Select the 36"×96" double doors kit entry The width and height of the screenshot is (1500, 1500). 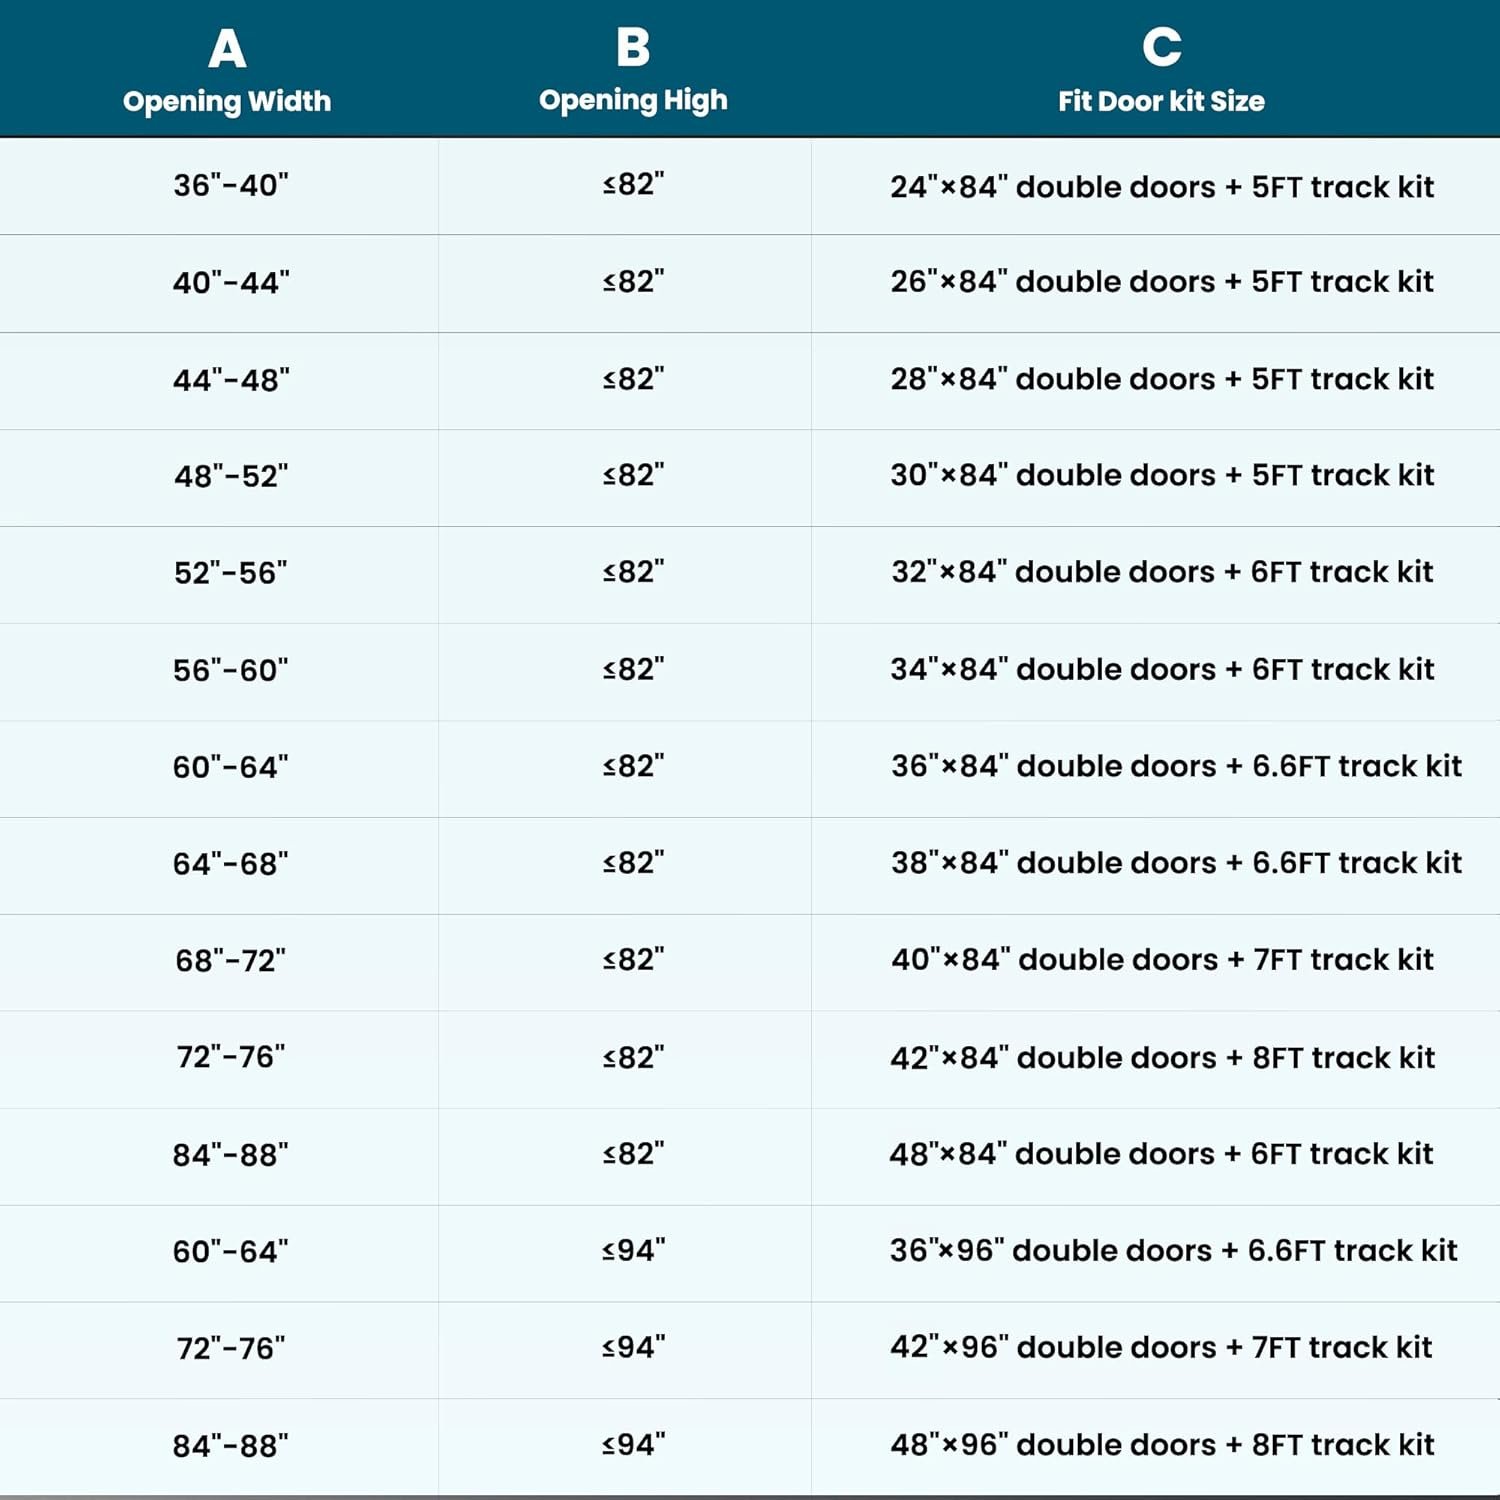(1173, 1251)
